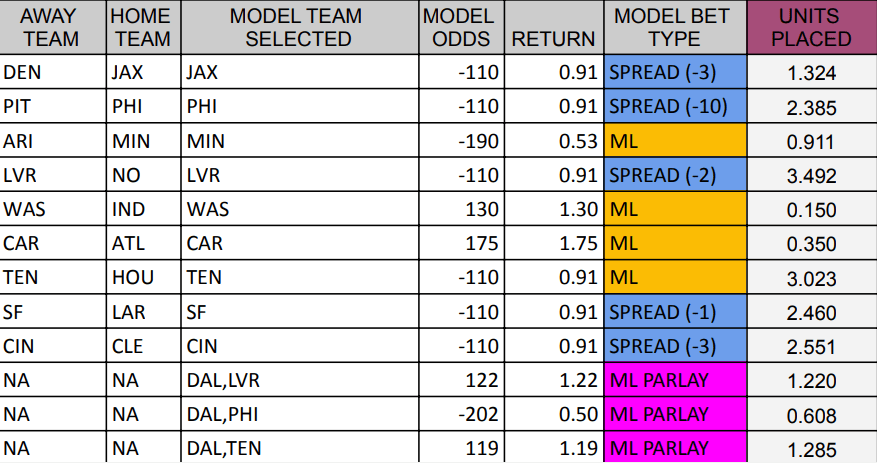
Task: Click the SPREAD (-10) bet type cell
Action: point(674,106)
